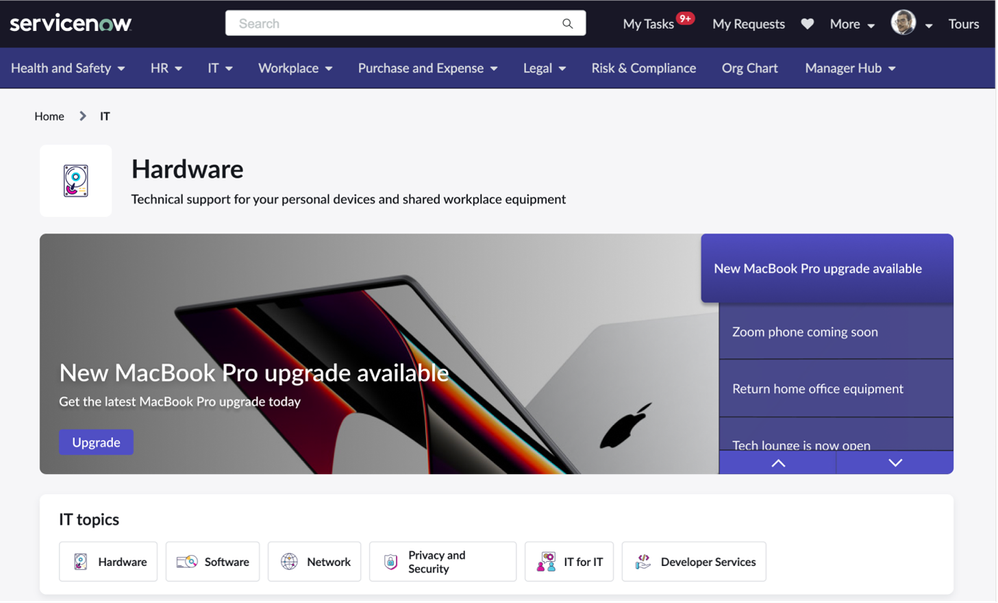Click 'Get the latest MacBook Pro upgrade today'

(x=179, y=401)
